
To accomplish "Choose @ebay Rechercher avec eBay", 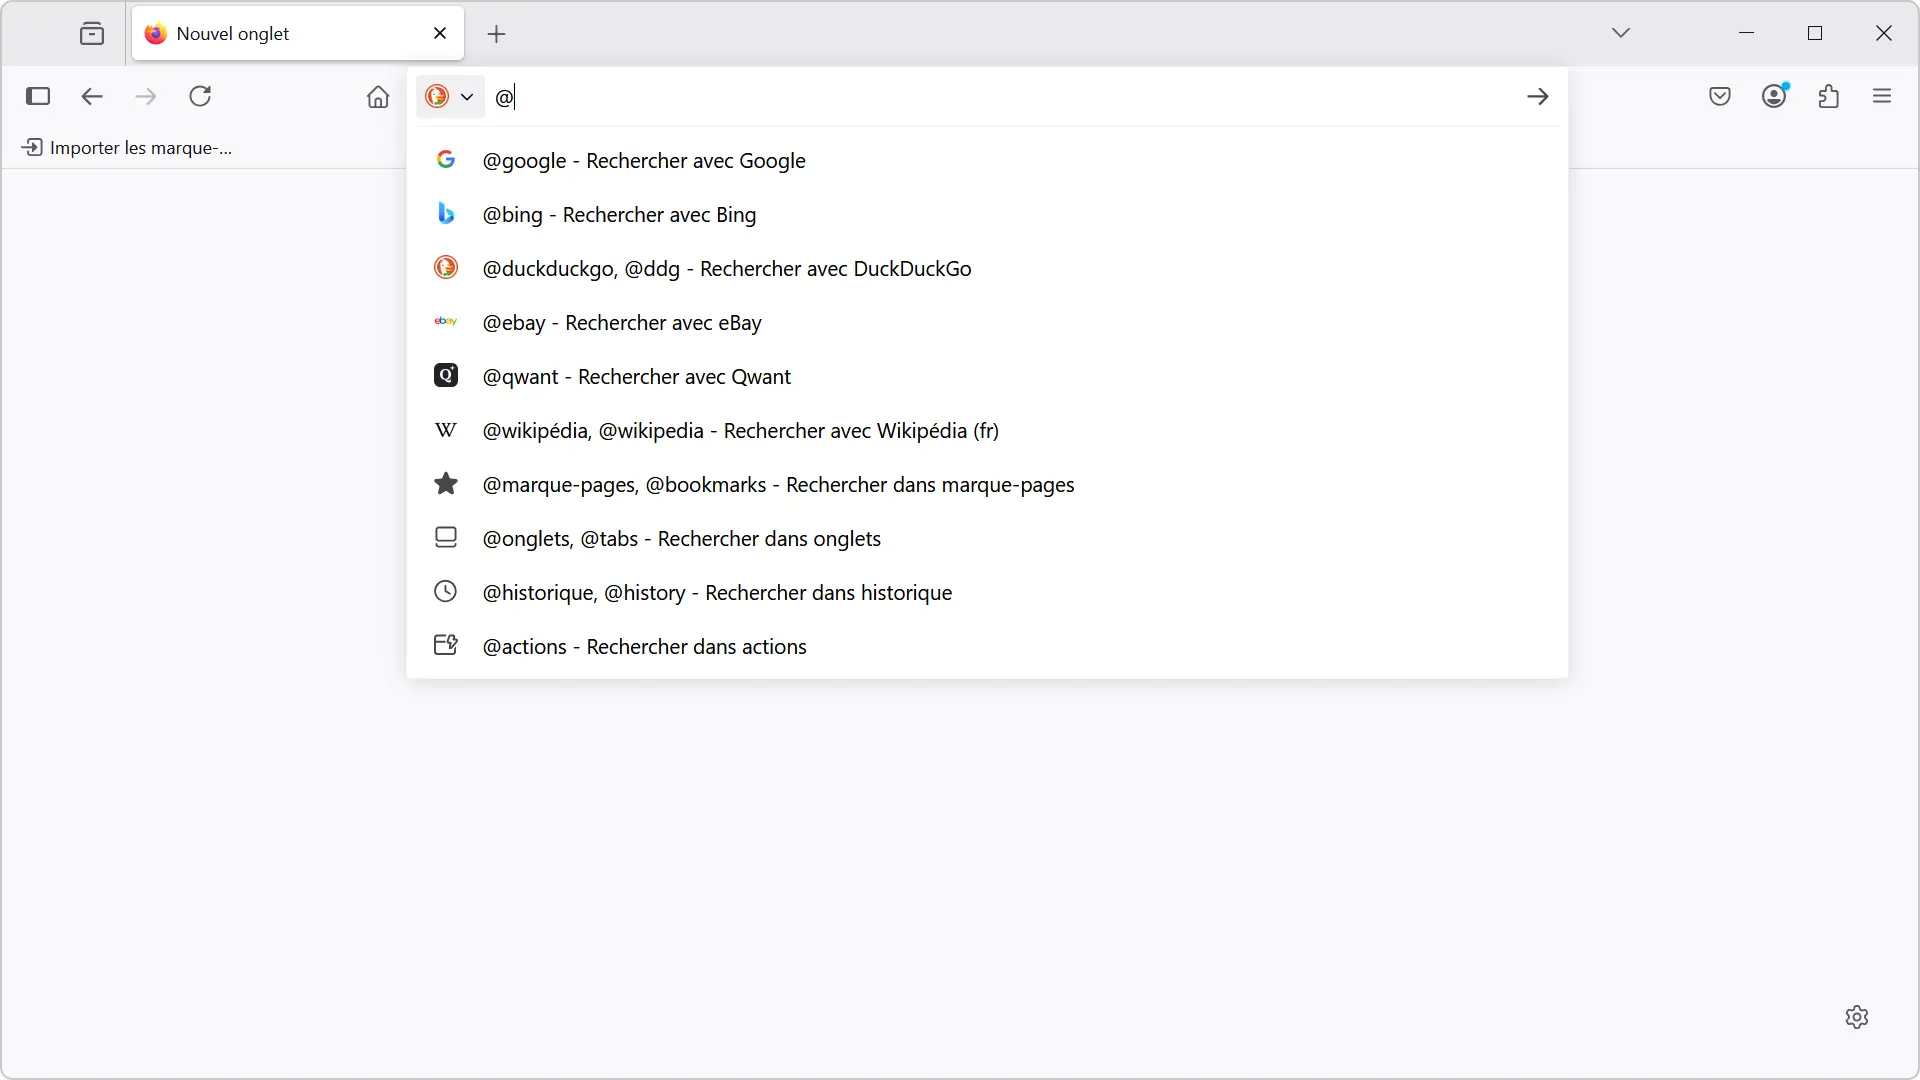I will tap(987, 322).
